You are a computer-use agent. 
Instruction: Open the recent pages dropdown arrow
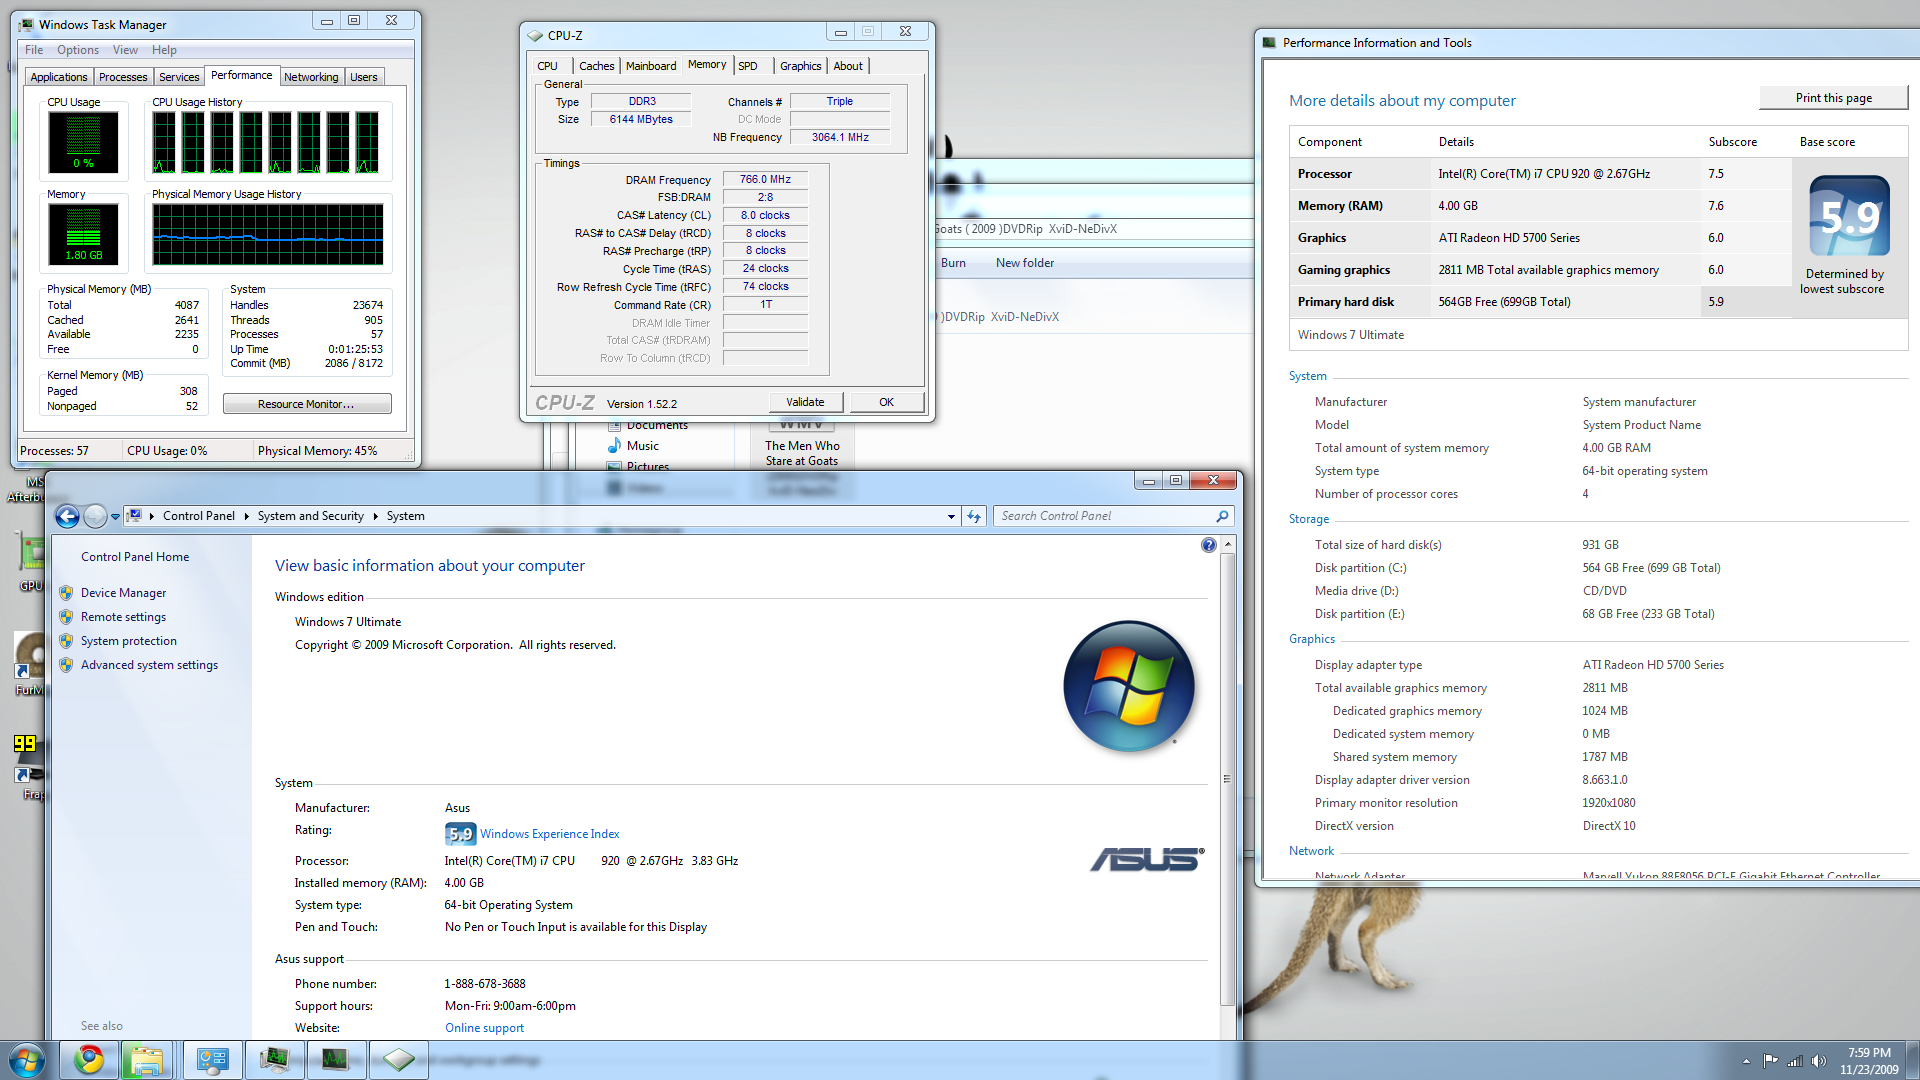click(115, 517)
